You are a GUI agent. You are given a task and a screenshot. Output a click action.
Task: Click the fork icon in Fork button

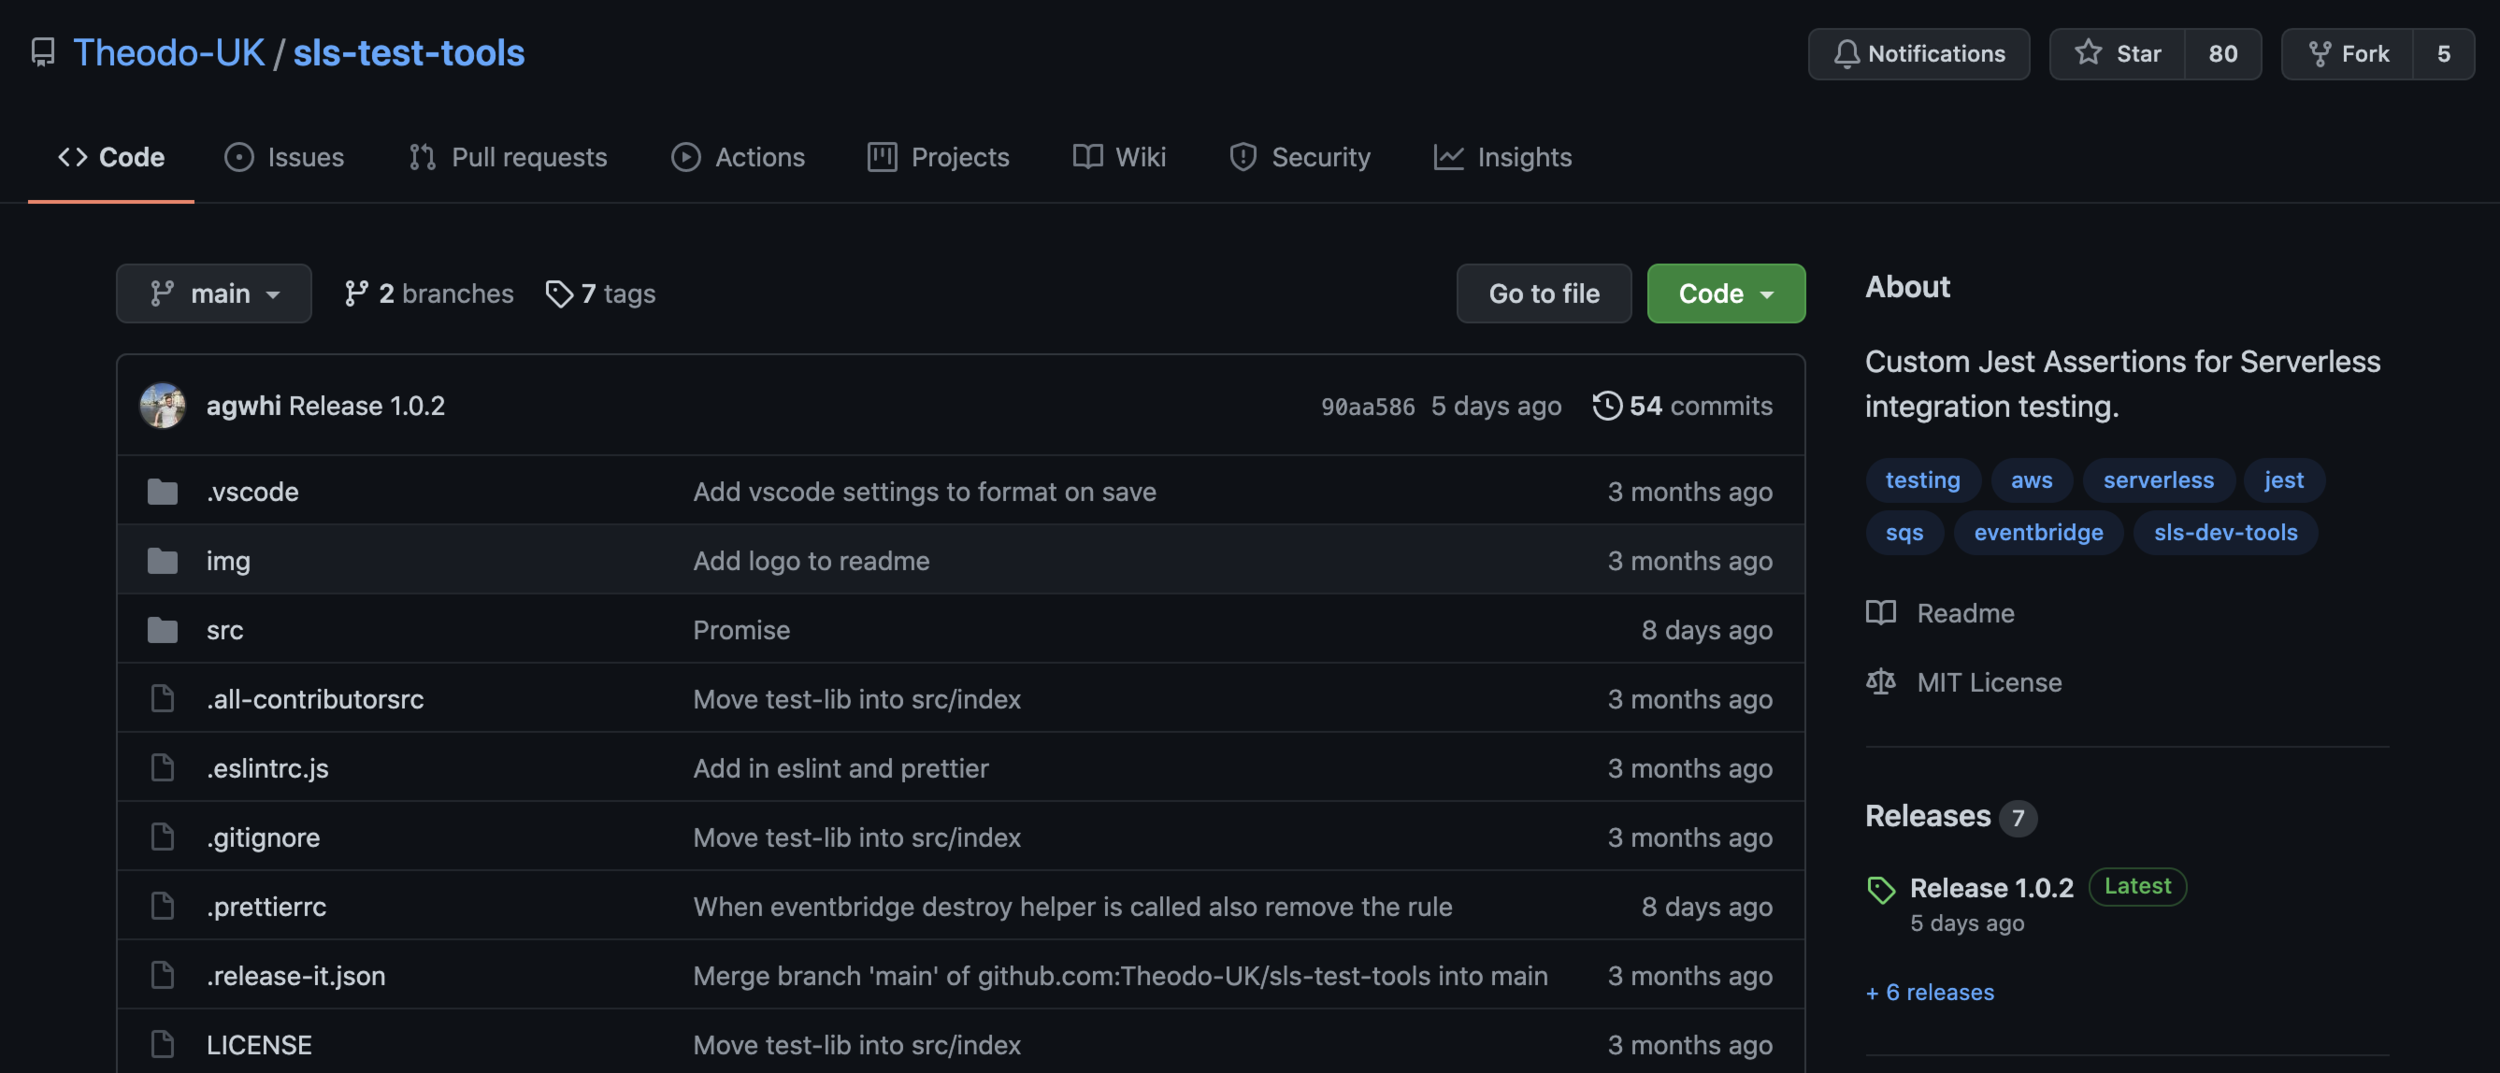(x=2319, y=54)
